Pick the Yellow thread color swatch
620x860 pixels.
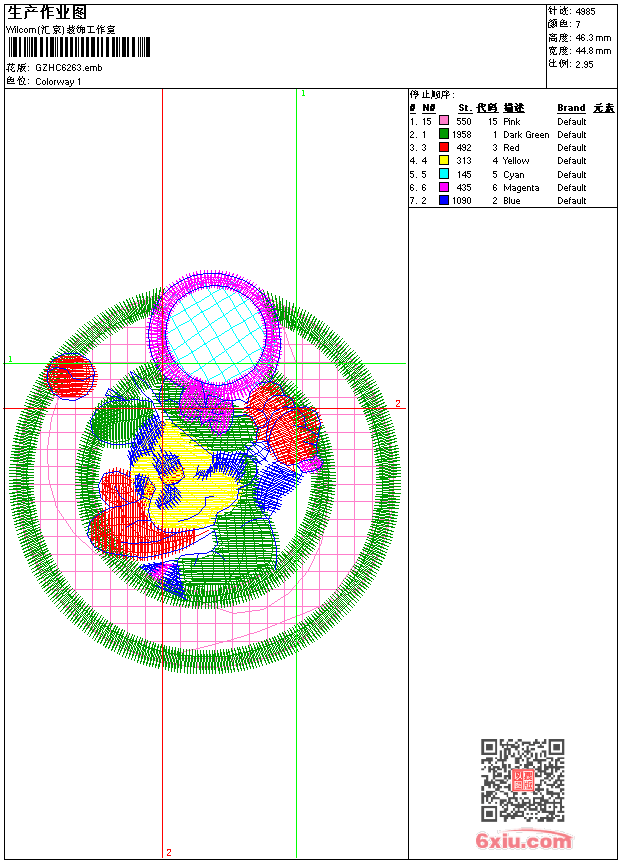pos(444,160)
